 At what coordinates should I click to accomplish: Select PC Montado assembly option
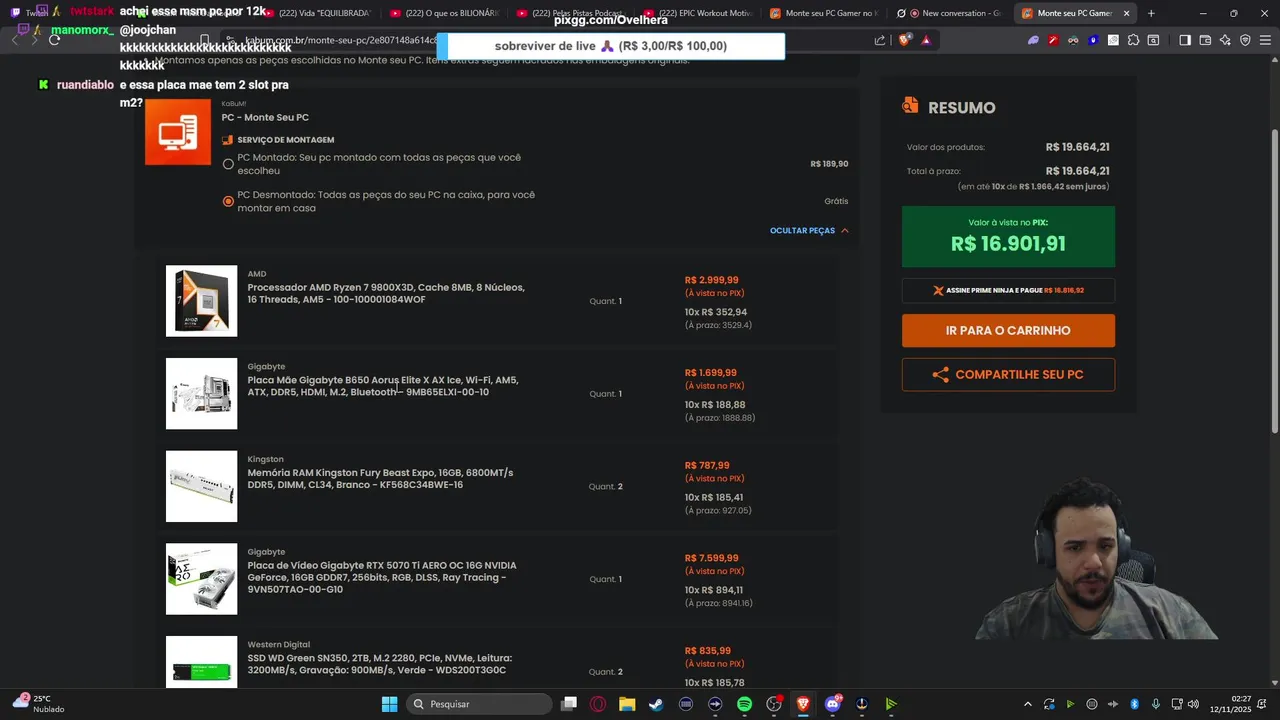(x=228, y=164)
